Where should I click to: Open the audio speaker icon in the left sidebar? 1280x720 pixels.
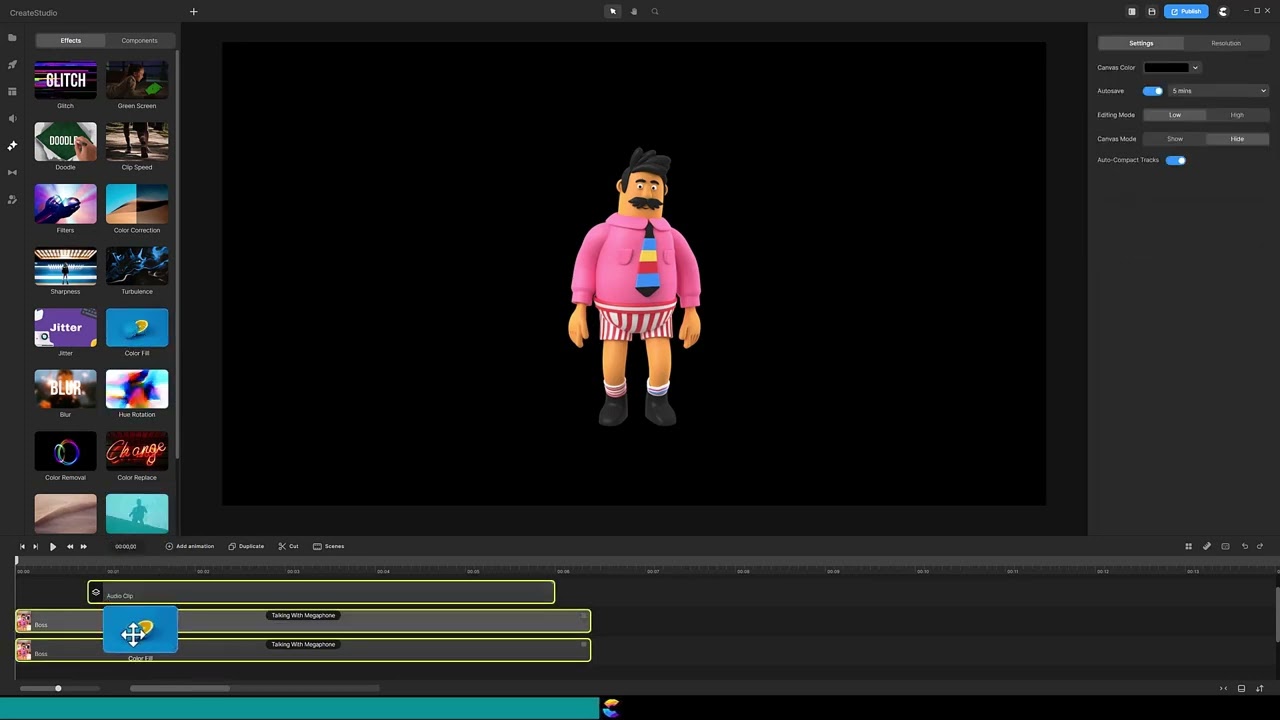[12, 119]
